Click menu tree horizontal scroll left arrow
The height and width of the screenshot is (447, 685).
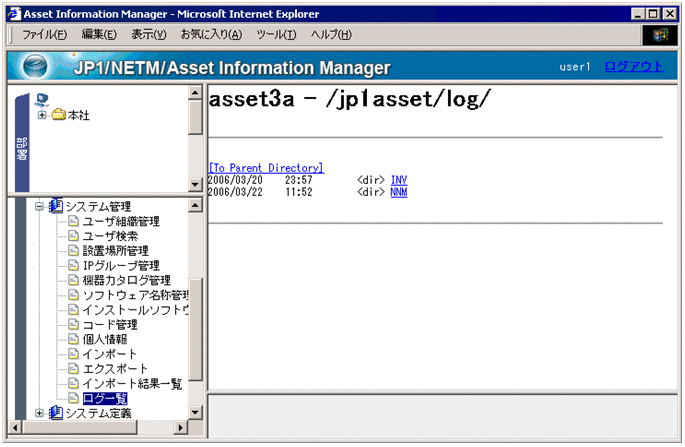(15, 427)
